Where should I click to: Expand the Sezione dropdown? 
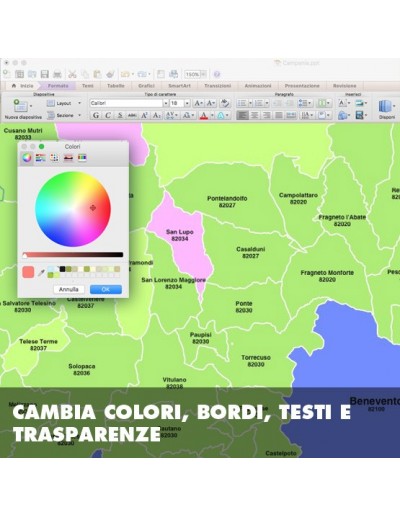coord(79,115)
